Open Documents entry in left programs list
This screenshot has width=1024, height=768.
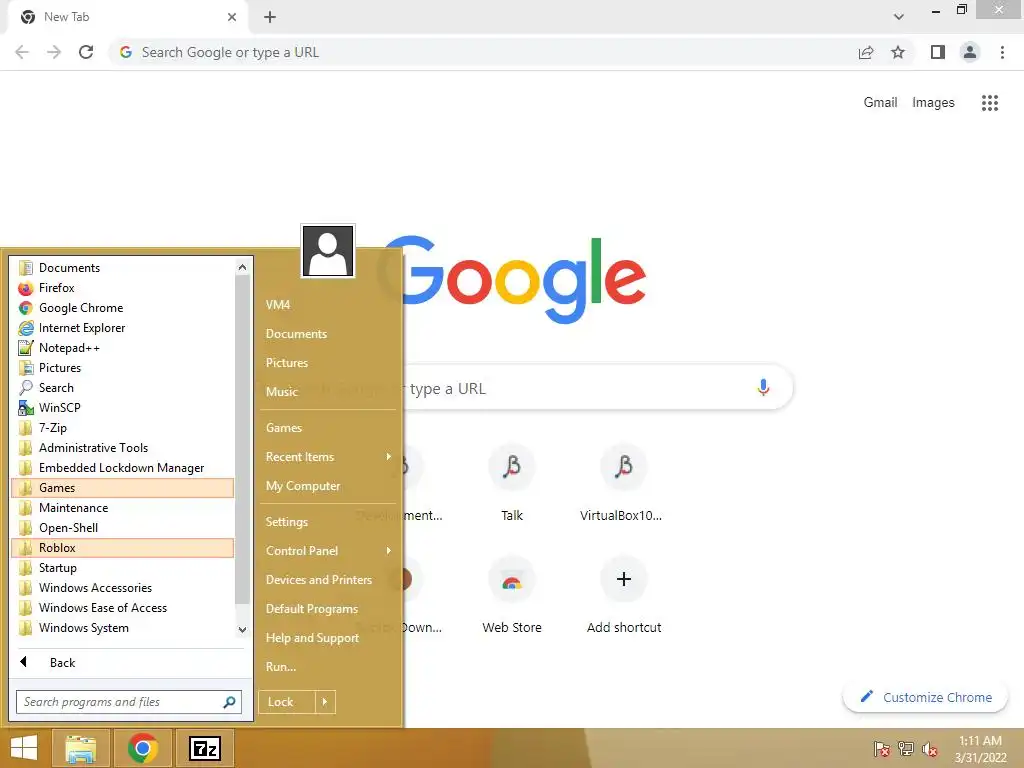[122, 268]
